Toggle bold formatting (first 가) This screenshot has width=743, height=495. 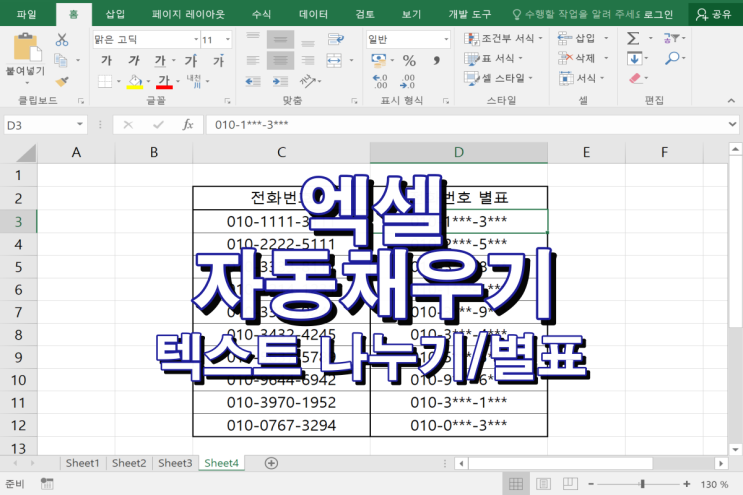click(106, 60)
